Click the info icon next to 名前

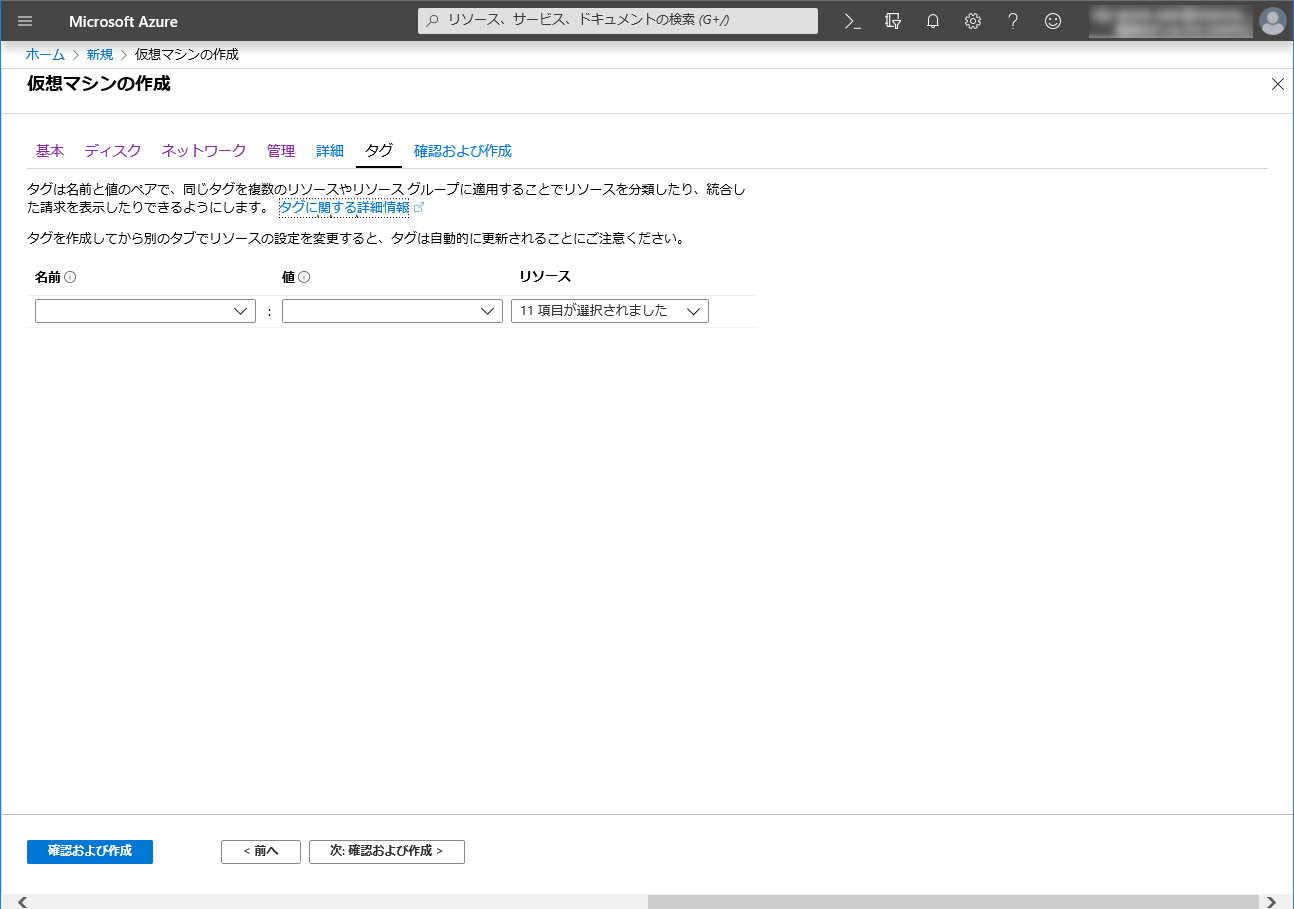coord(71,277)
